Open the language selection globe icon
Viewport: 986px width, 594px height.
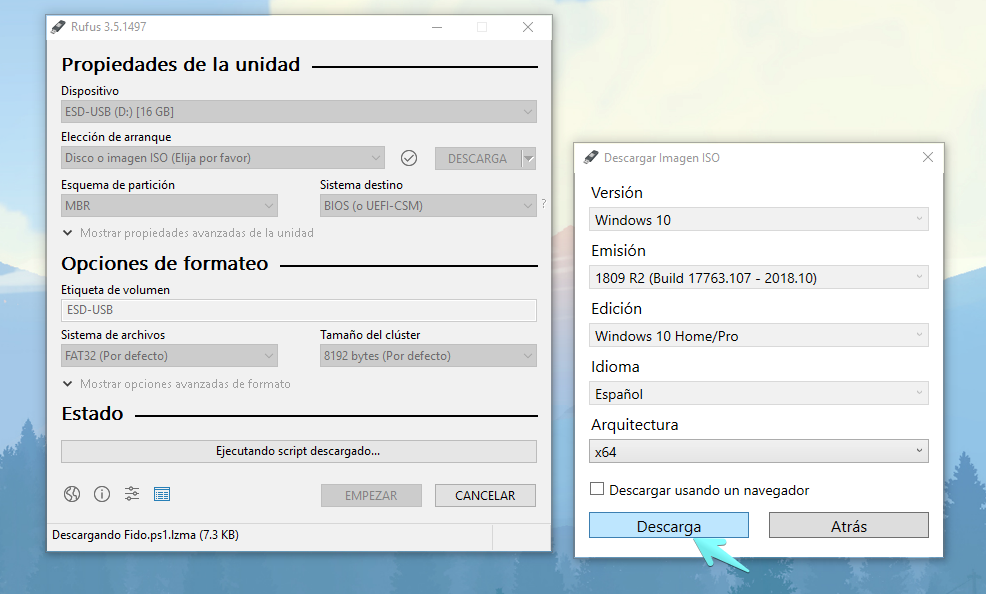tap(71, 494)
